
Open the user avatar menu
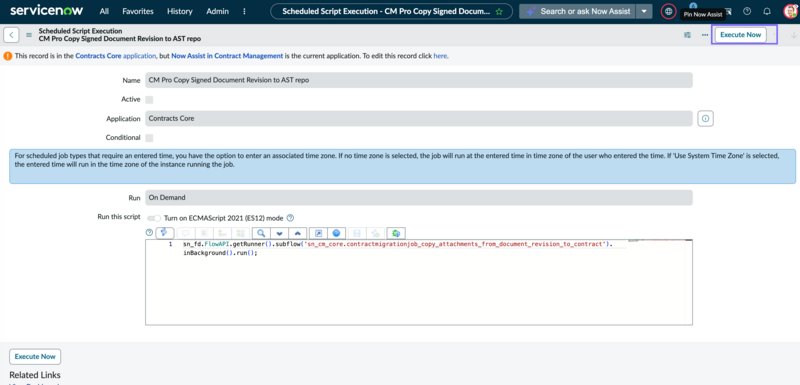(x=790, y=11)
